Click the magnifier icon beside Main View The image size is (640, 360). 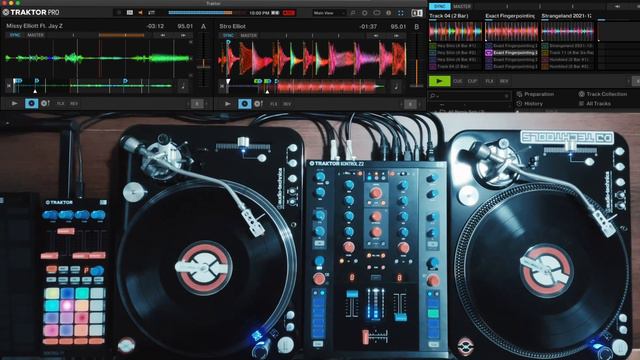coord(353,13)
